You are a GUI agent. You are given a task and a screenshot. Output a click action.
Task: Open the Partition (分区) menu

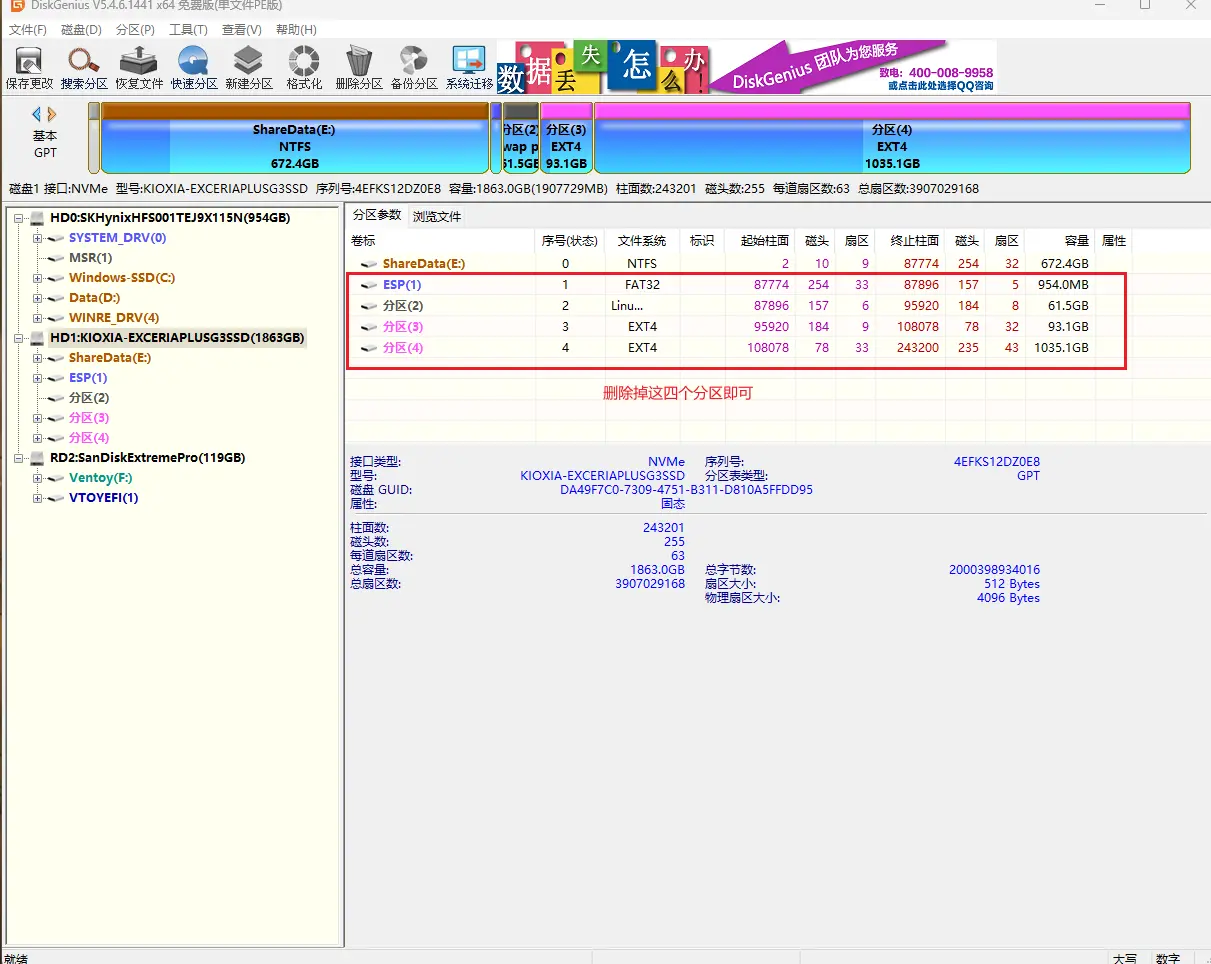(135, 30)
